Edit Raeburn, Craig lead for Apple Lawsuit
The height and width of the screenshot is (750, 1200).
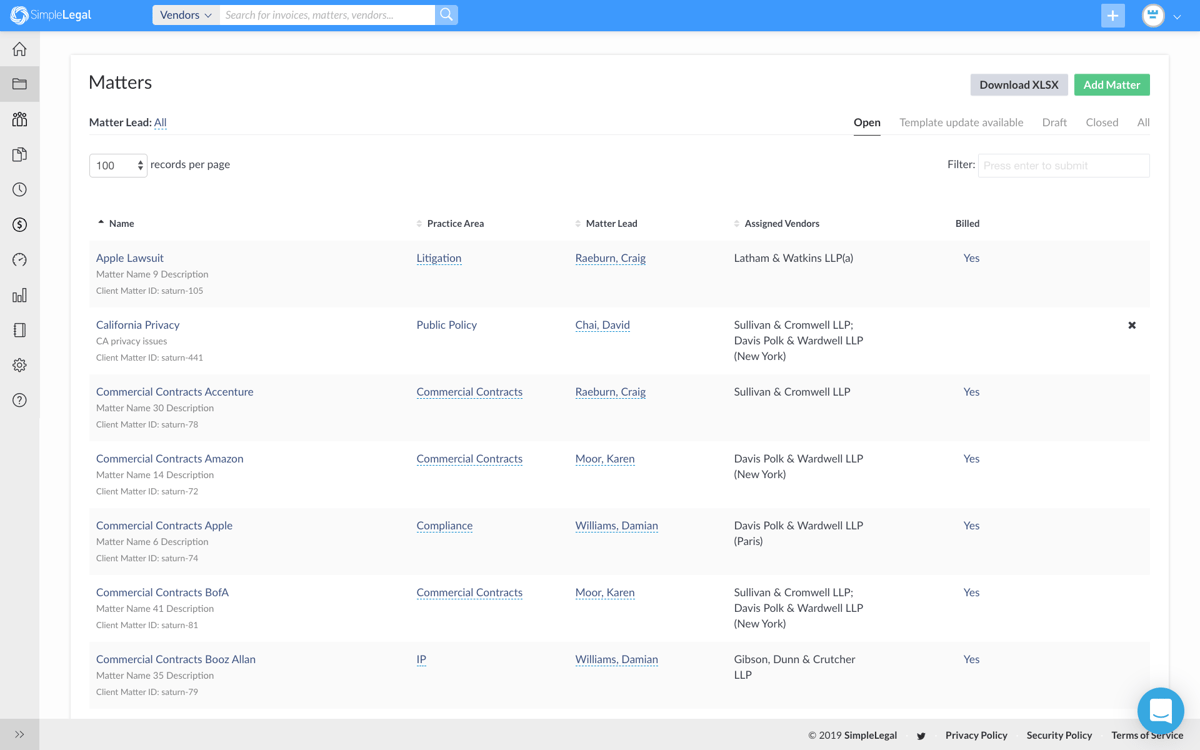[x=610, y=258]
